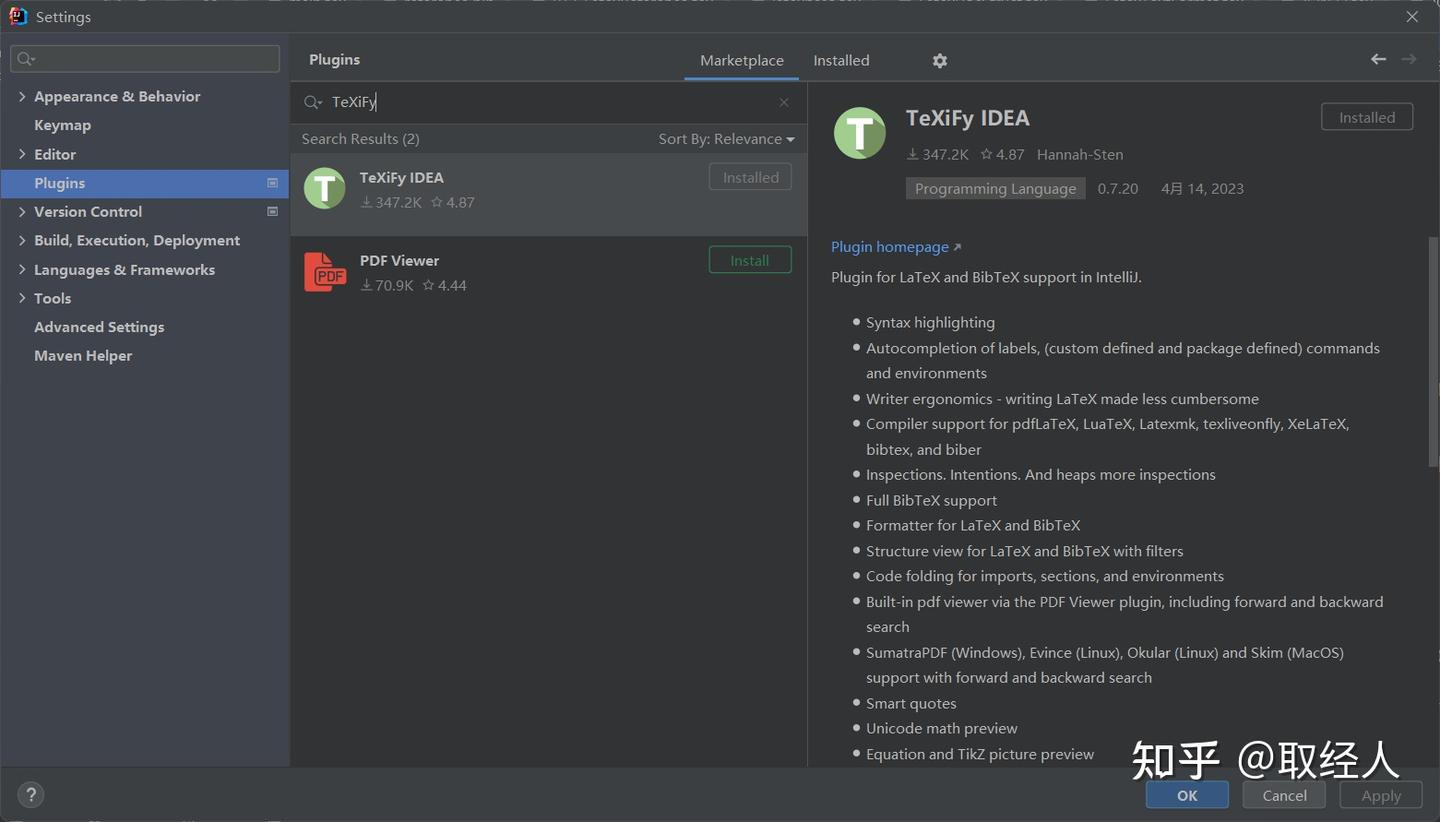The image size is (1440, 822).
Task: Click the PDF Viewer plugin icon
Action: (324, 272)
